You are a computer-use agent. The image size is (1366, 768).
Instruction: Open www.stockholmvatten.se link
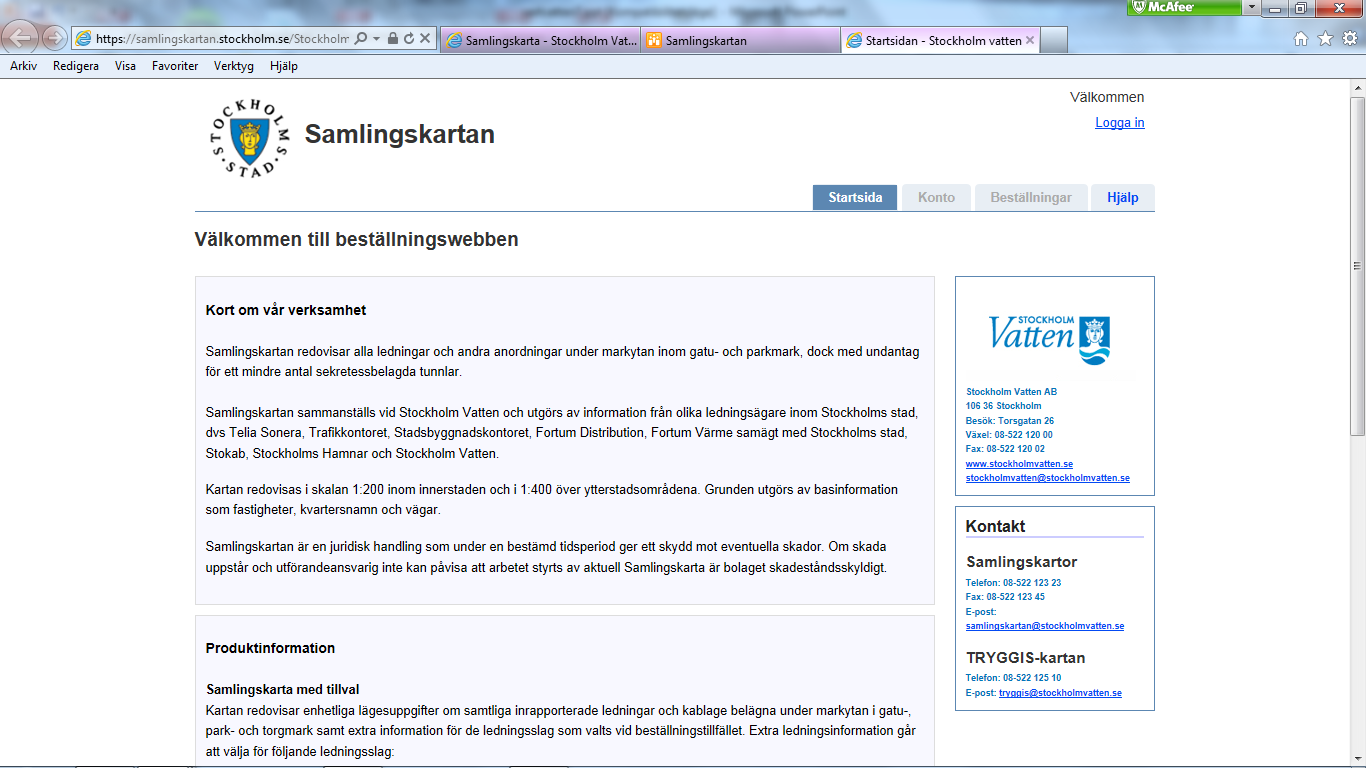click(x=1019, y=464)
